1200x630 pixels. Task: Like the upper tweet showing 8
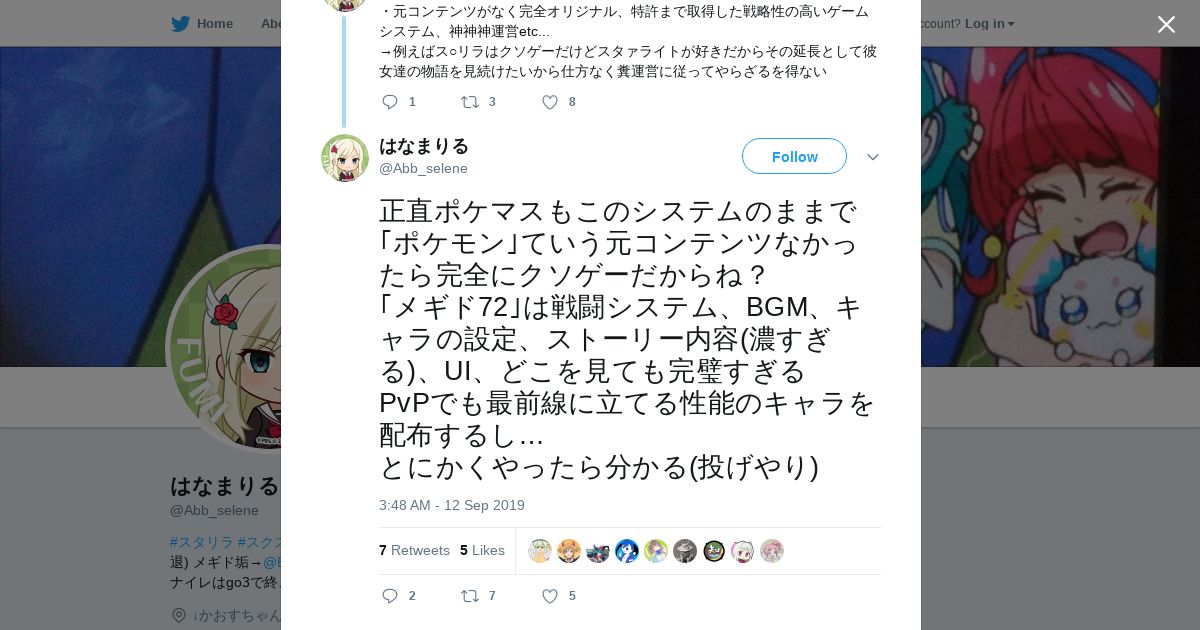pos(549,102)
